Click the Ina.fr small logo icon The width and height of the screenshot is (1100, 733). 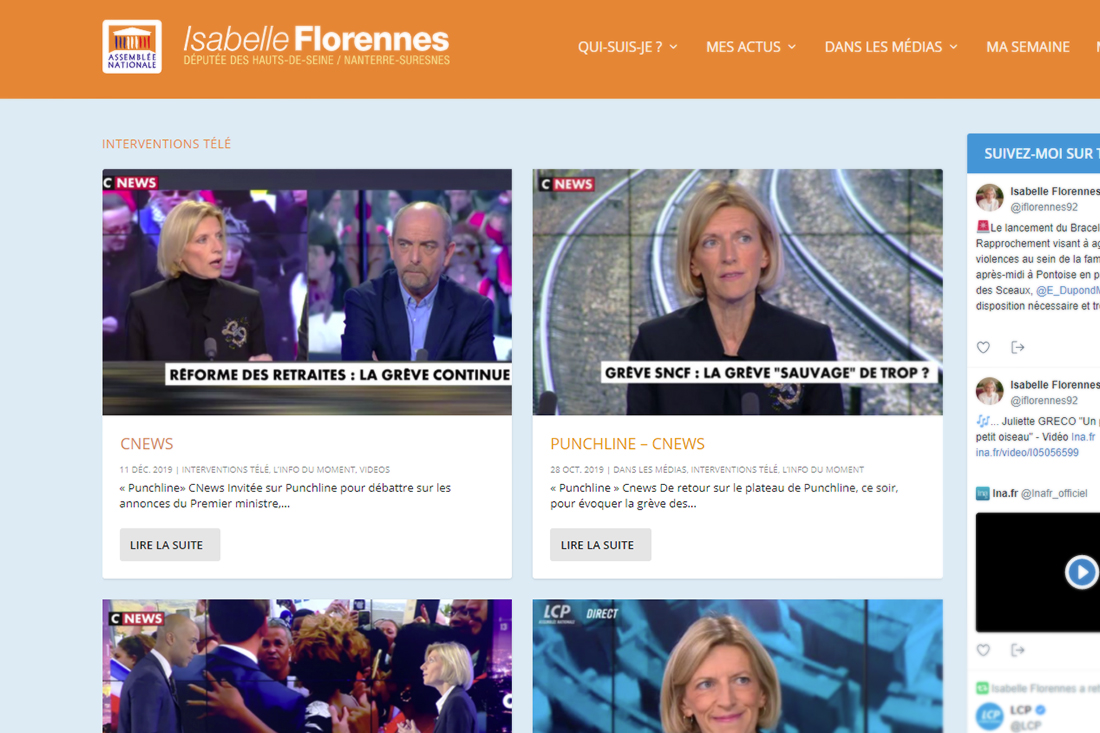pyautogui.click(x=982, y=493)
